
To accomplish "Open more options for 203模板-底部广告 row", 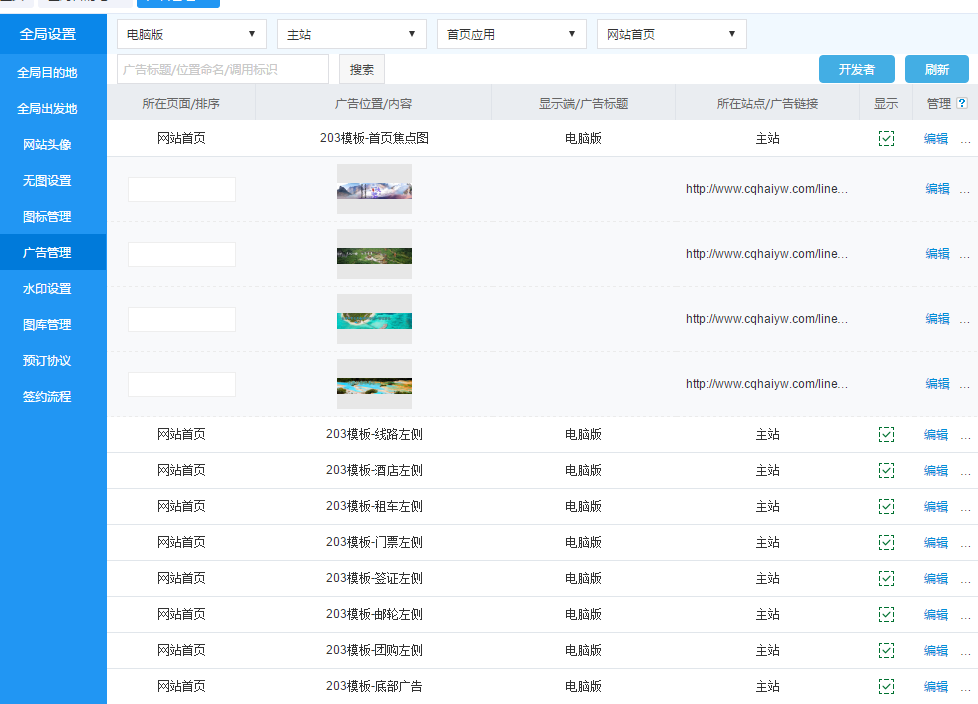I will [965, 687].
